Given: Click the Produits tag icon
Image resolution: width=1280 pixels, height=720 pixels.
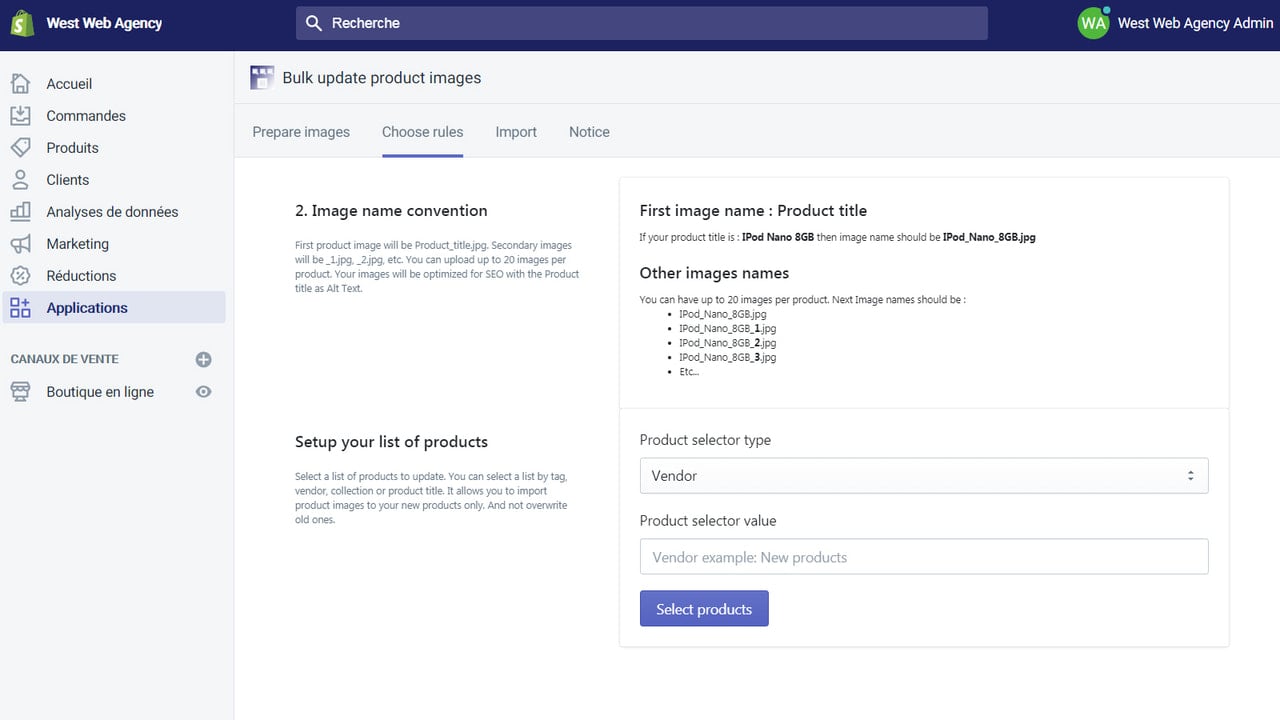Looking at the screenshot, I should [20, 147].
